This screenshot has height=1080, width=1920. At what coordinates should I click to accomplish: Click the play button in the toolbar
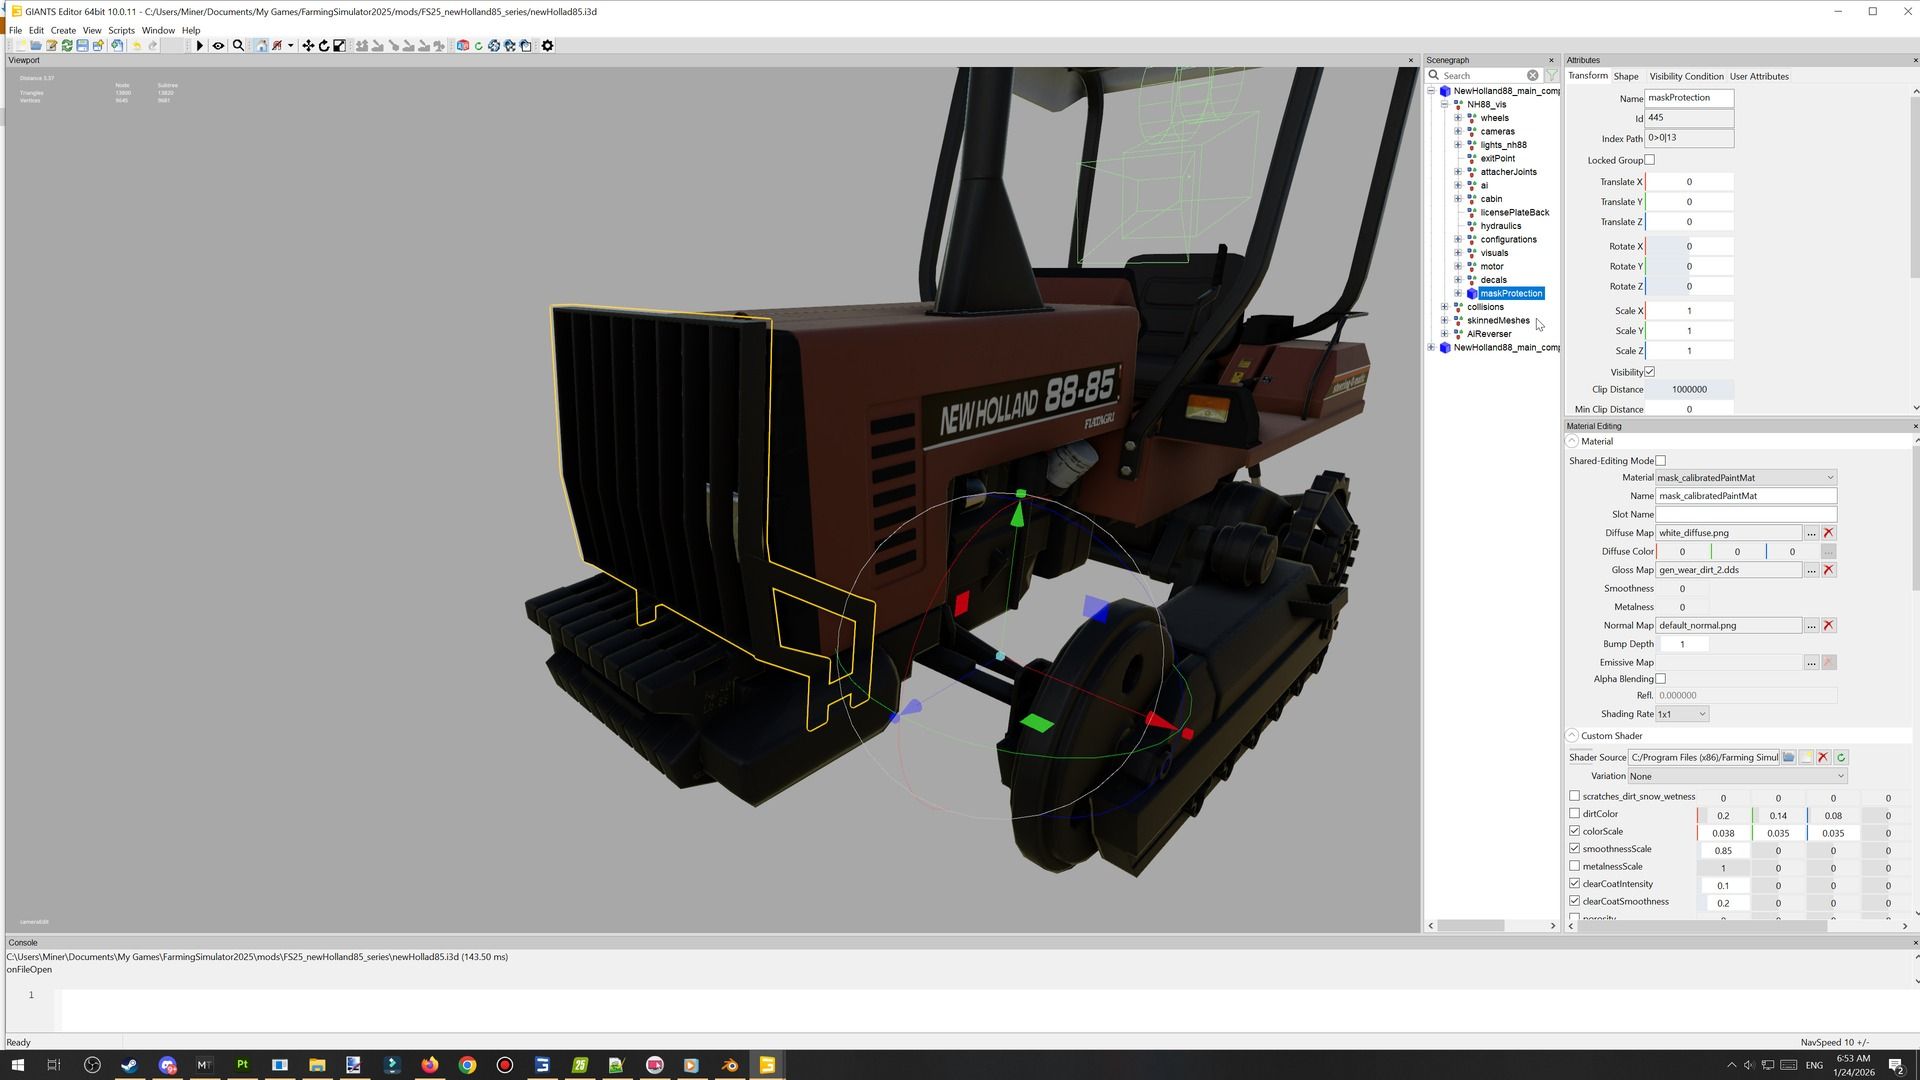point(200,46)
